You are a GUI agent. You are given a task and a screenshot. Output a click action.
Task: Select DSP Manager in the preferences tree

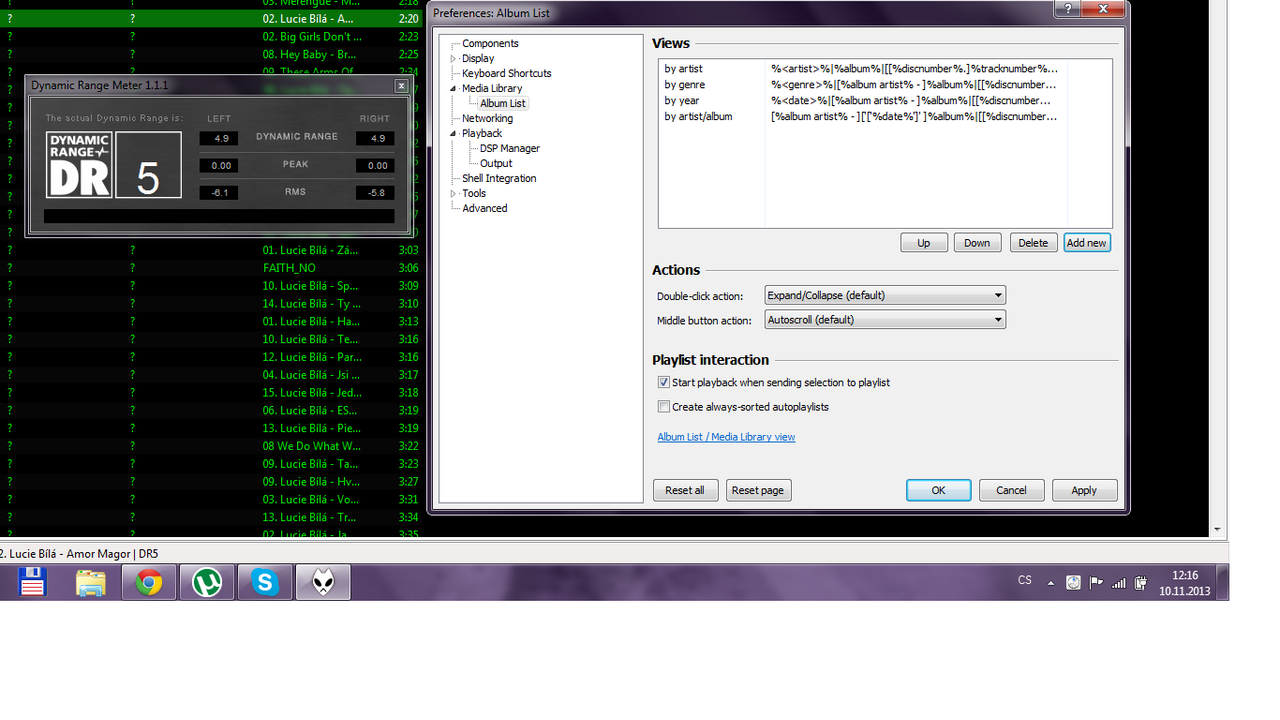click(510, 148)
